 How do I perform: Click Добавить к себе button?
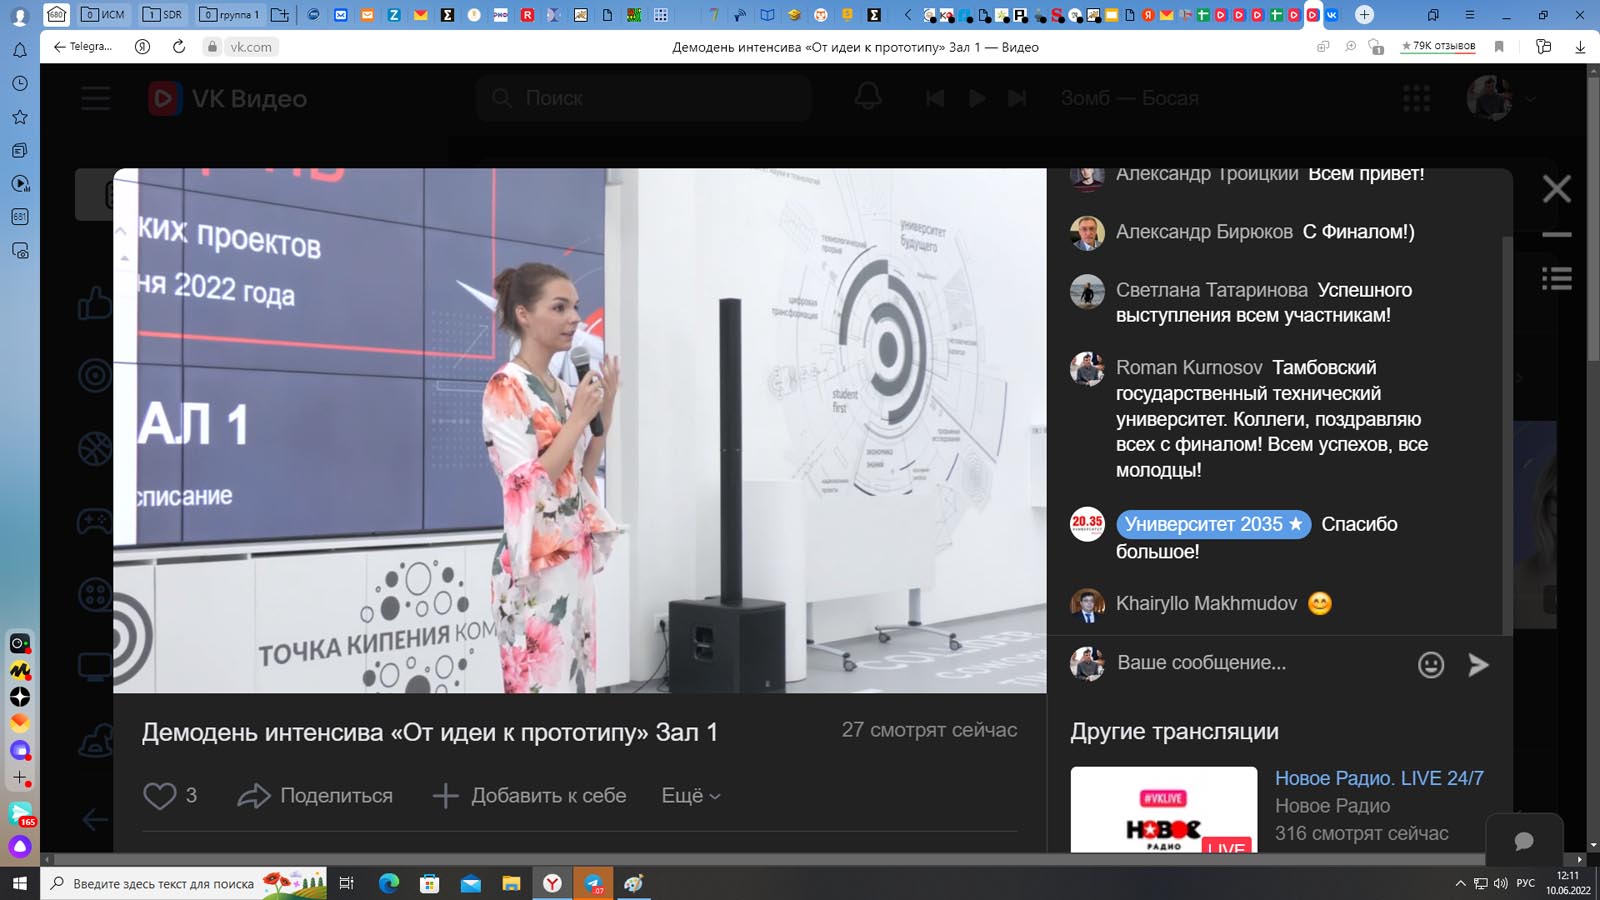pos(529,796)
